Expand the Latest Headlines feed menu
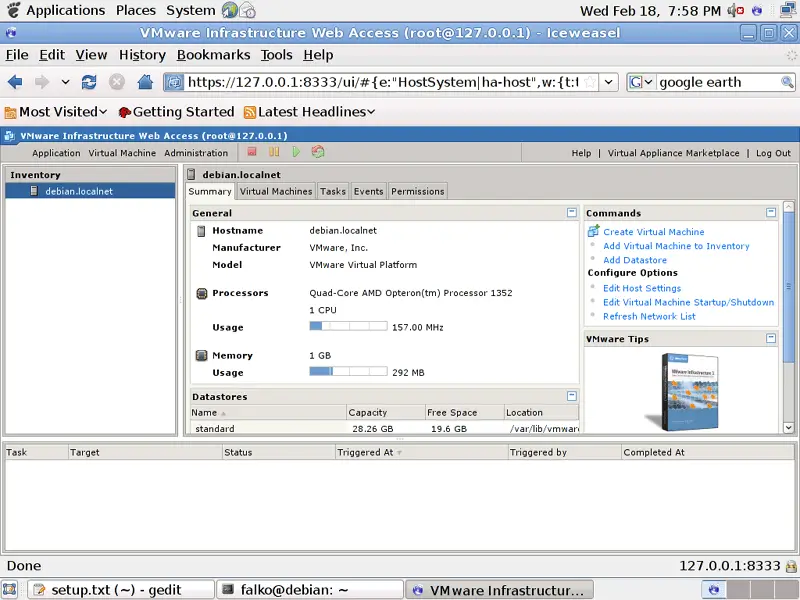800x600 pixels. click(x=309, y=112)
